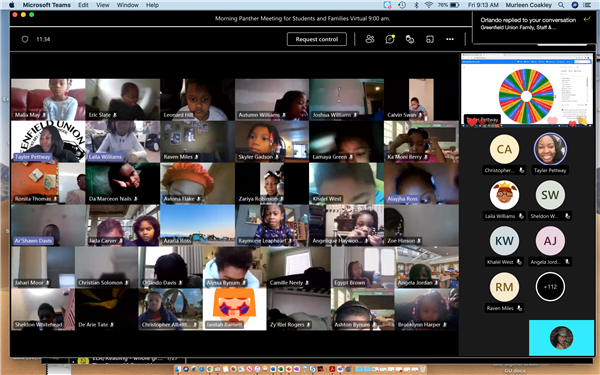
Task: Click the shared spinner wheel screen thumbnail
Action: point(527,90)
